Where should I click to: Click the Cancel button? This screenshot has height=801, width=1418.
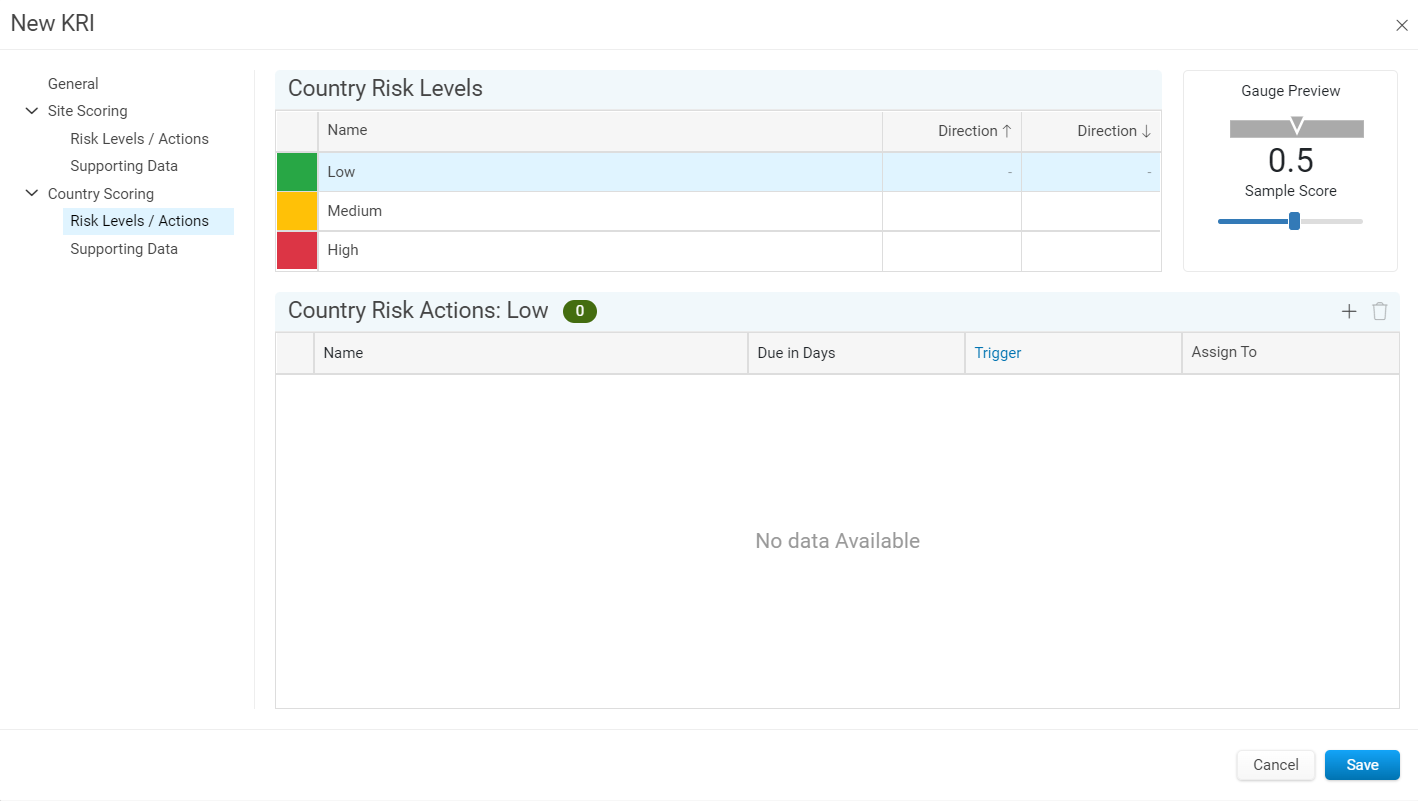[x=1276, y=765]
